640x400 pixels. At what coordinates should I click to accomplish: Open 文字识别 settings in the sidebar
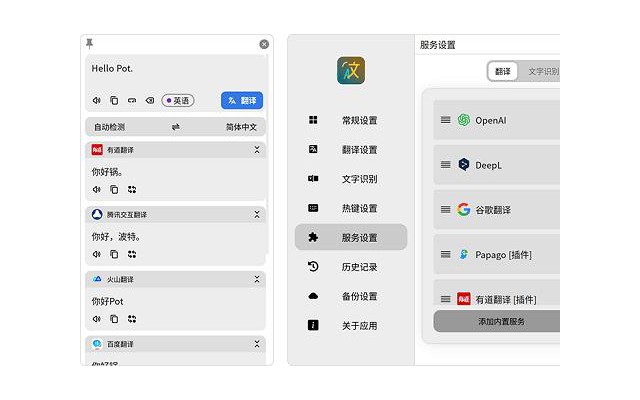click(351, 179)
